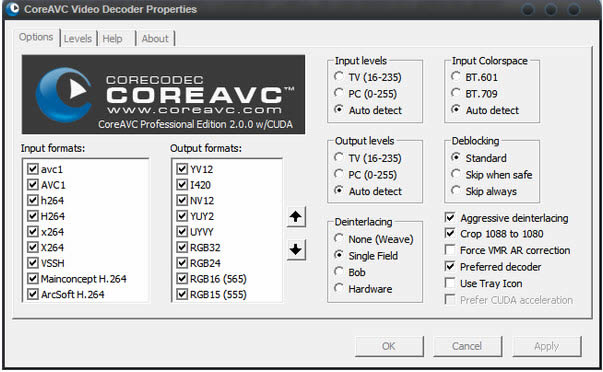This screenshot has width=603, height=372.
Task: Click the CoreAVC logo banner
Action: pyautogui.click(x=163, y=94)
